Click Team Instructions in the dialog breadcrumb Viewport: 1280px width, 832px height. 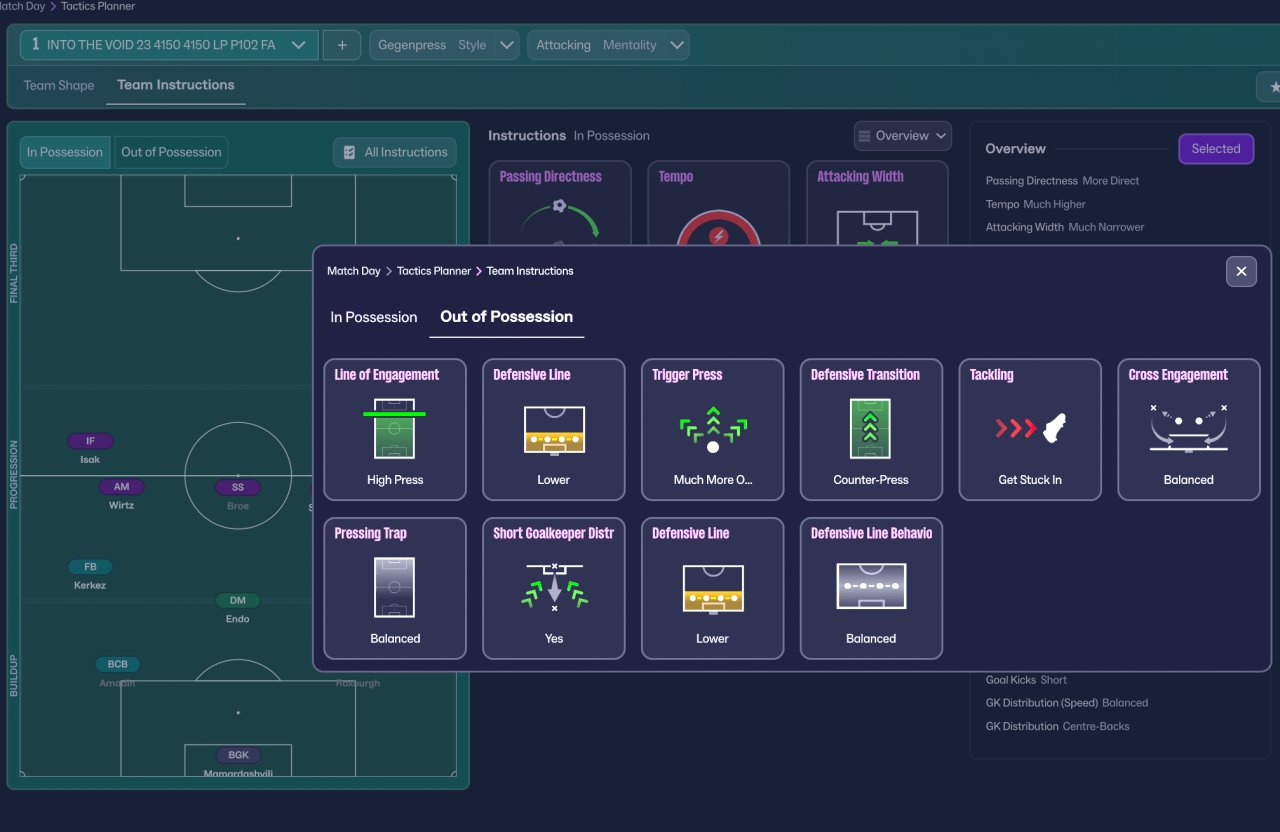(530, 271)
